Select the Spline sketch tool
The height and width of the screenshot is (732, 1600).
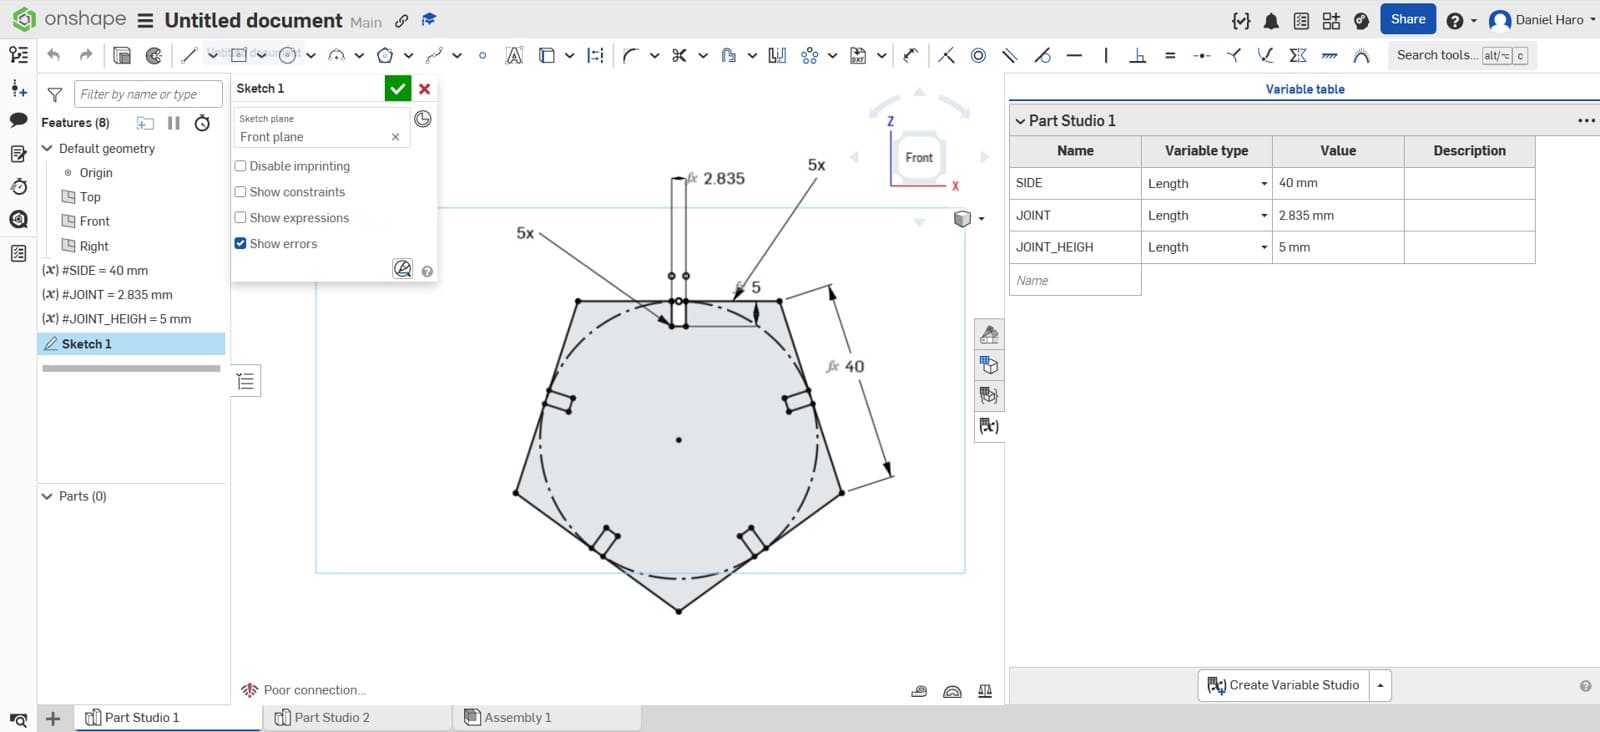point(434,55)
